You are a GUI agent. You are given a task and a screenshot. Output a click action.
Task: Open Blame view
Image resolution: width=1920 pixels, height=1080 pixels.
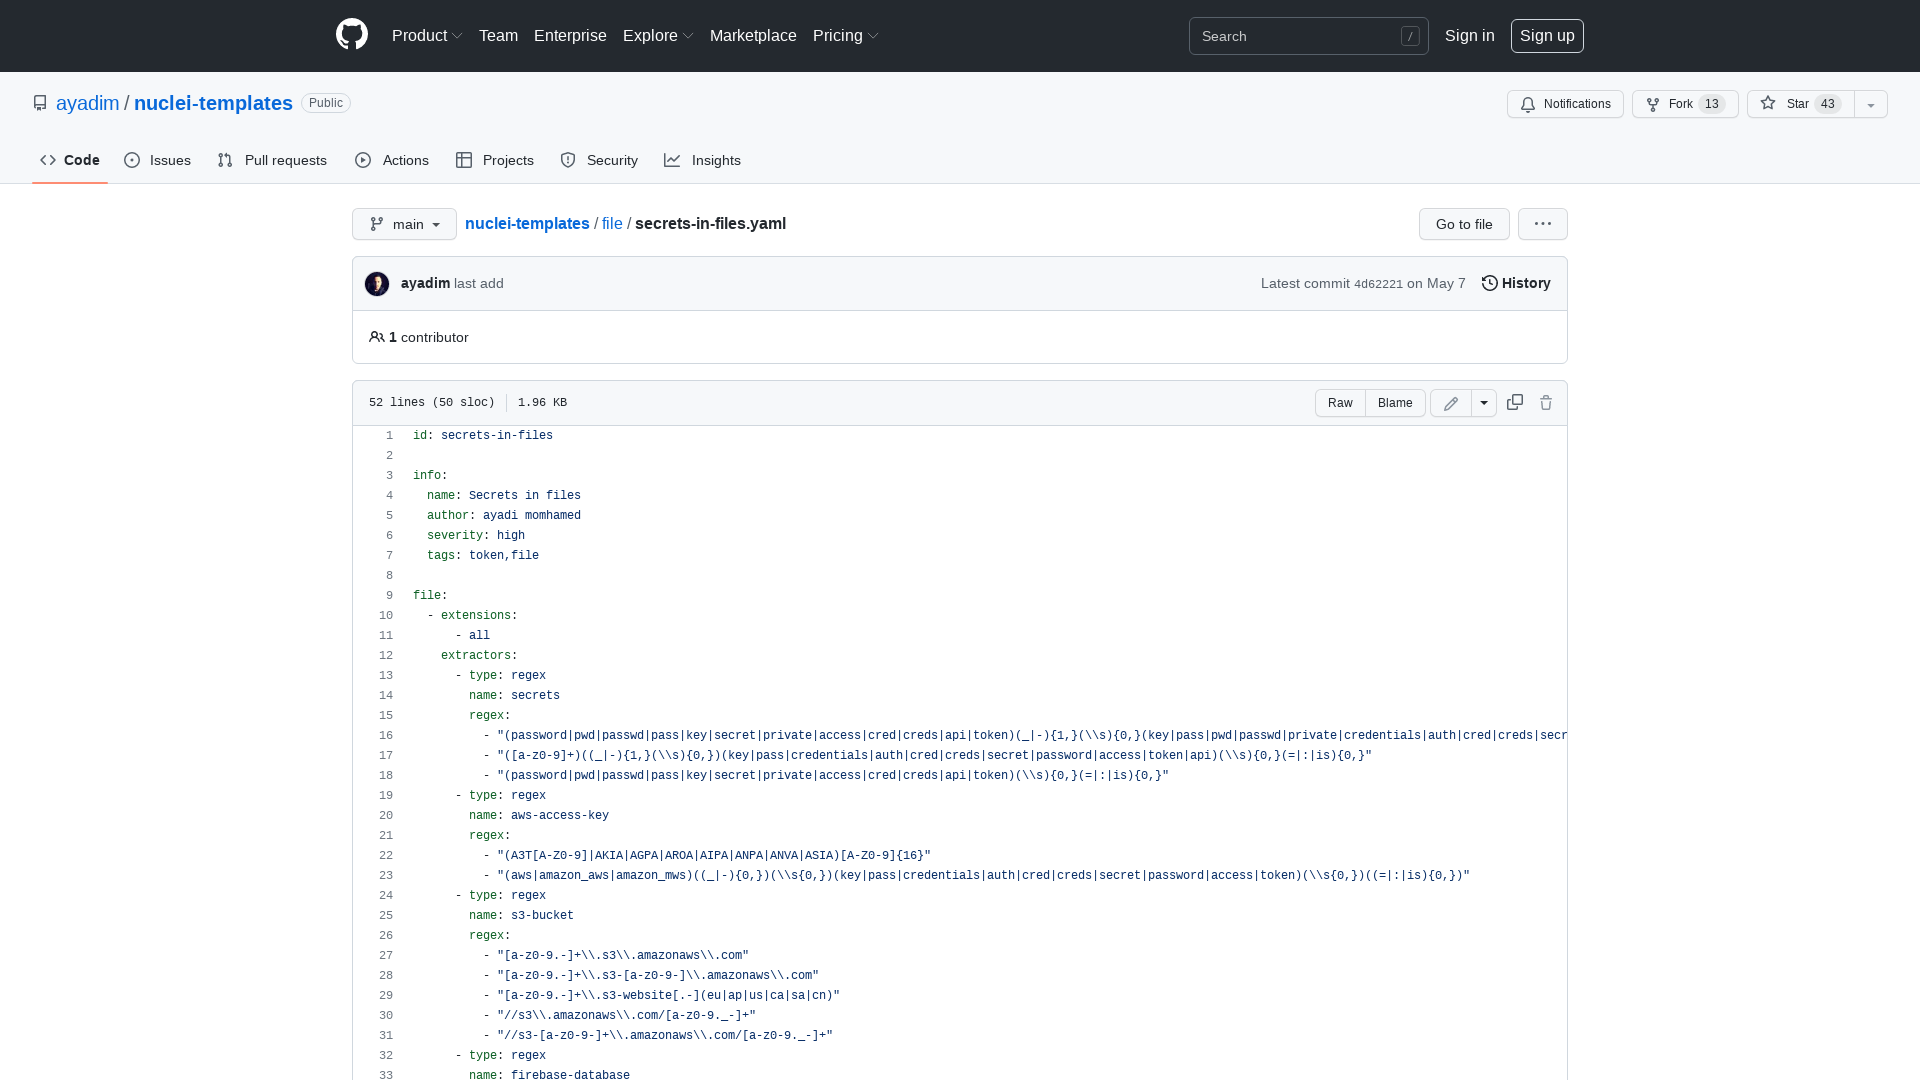tap(1395, 403)
